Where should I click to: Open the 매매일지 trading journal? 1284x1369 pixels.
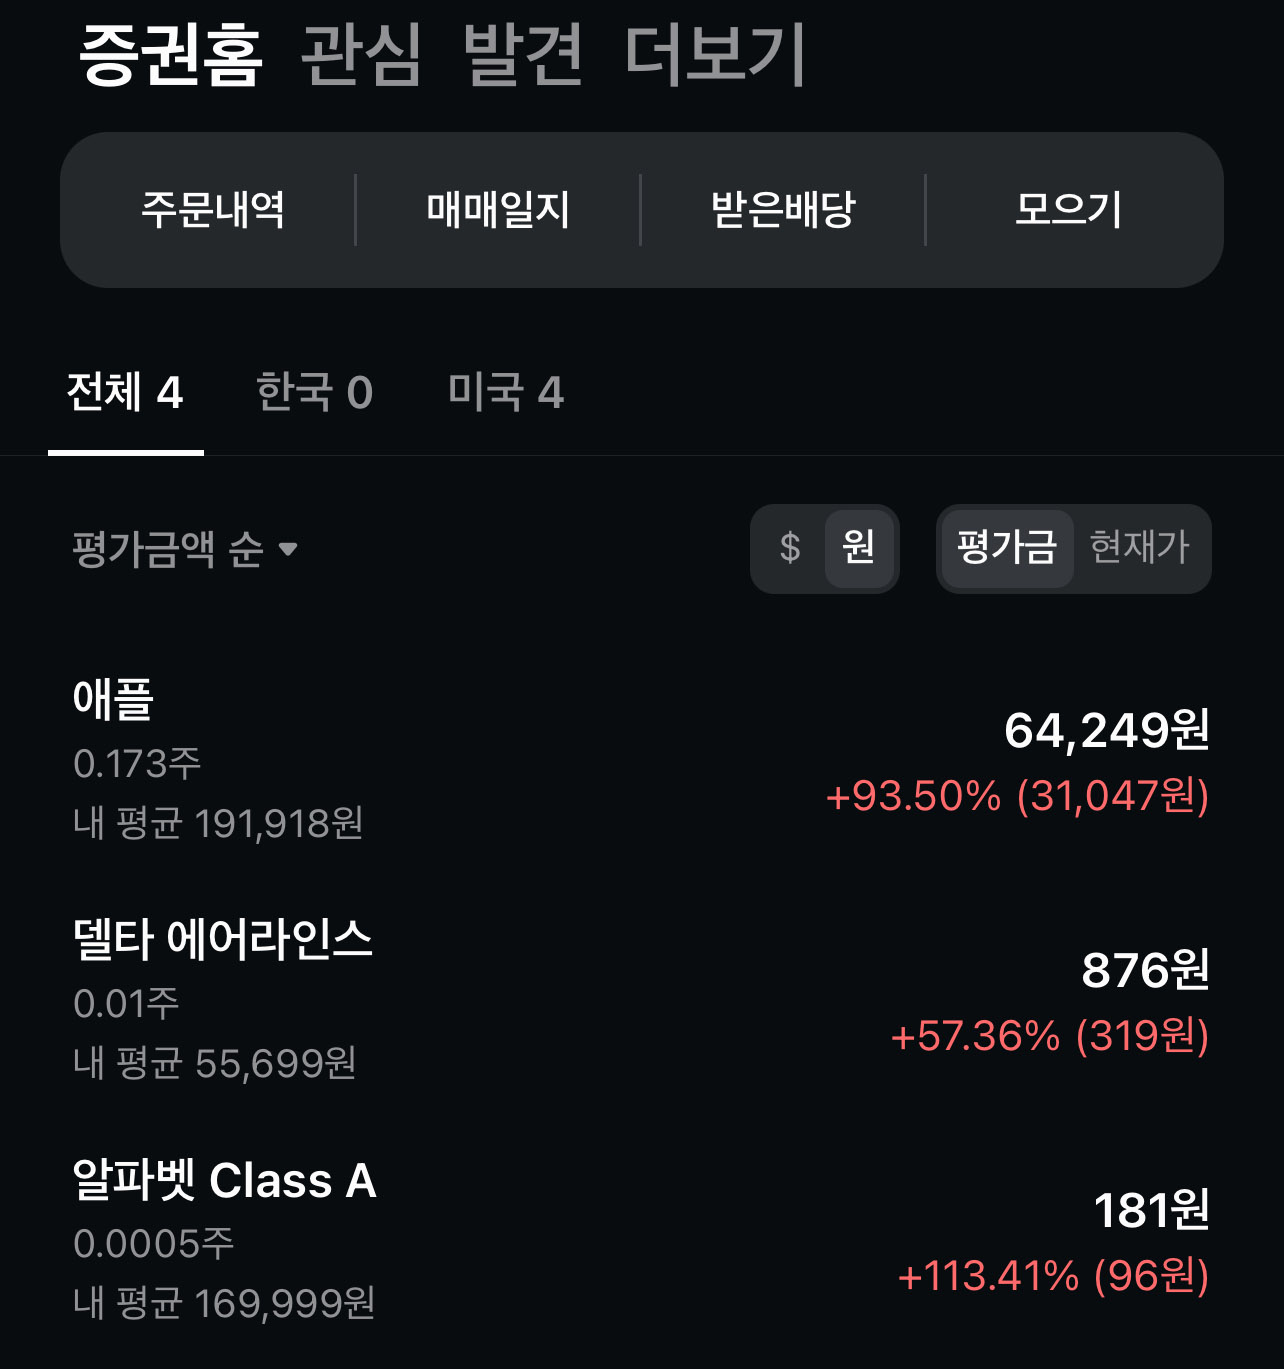point(498,210)
